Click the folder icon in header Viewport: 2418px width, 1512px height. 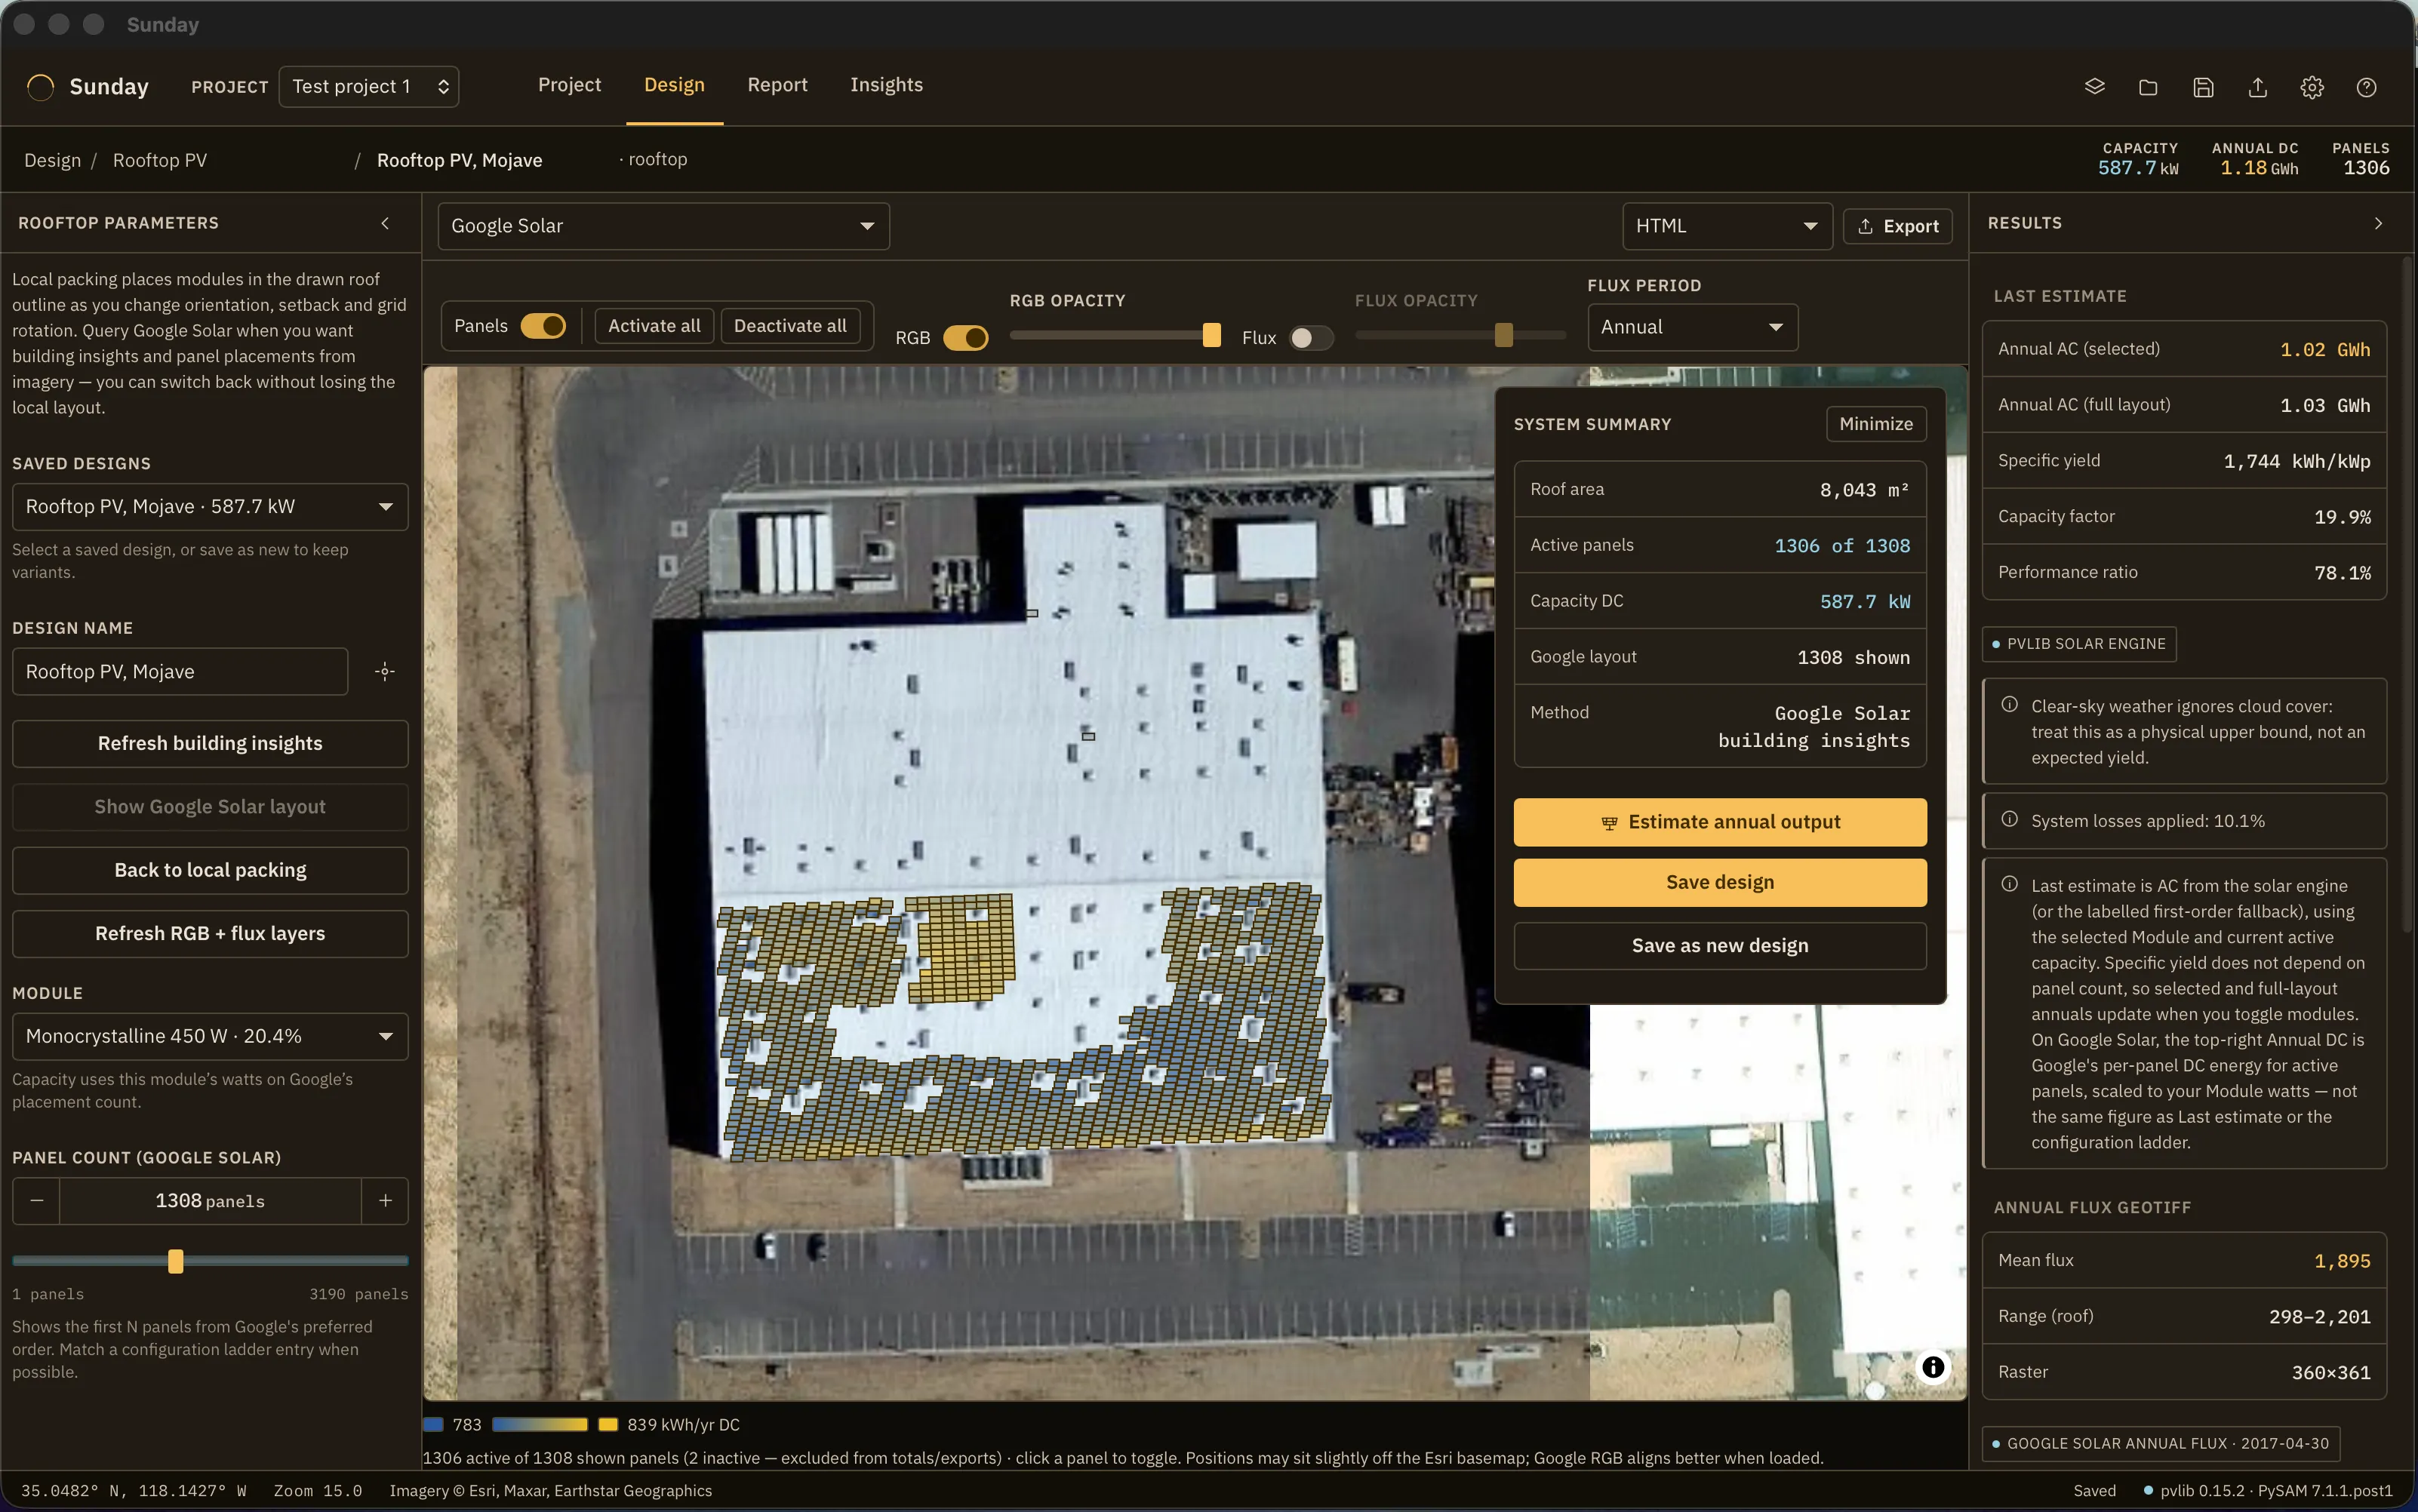pos(2148,87)
